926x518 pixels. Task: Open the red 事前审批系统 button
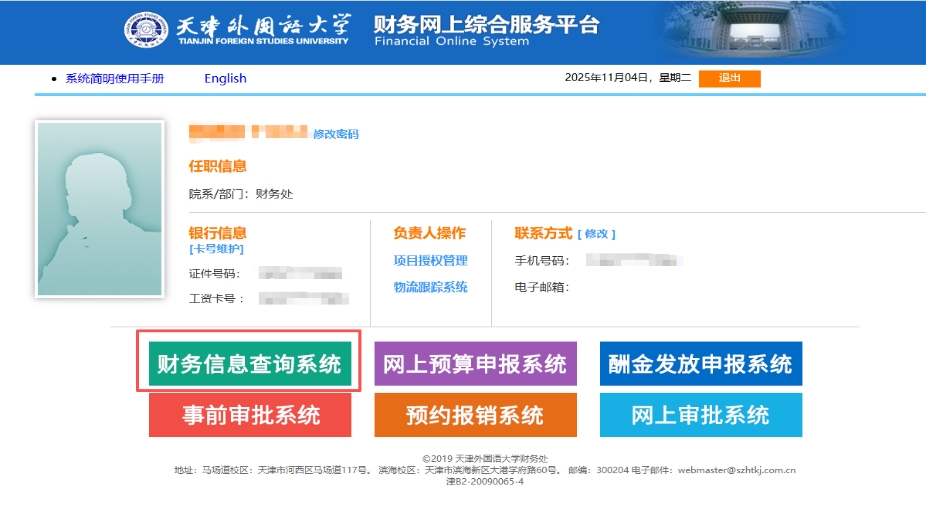250,415
